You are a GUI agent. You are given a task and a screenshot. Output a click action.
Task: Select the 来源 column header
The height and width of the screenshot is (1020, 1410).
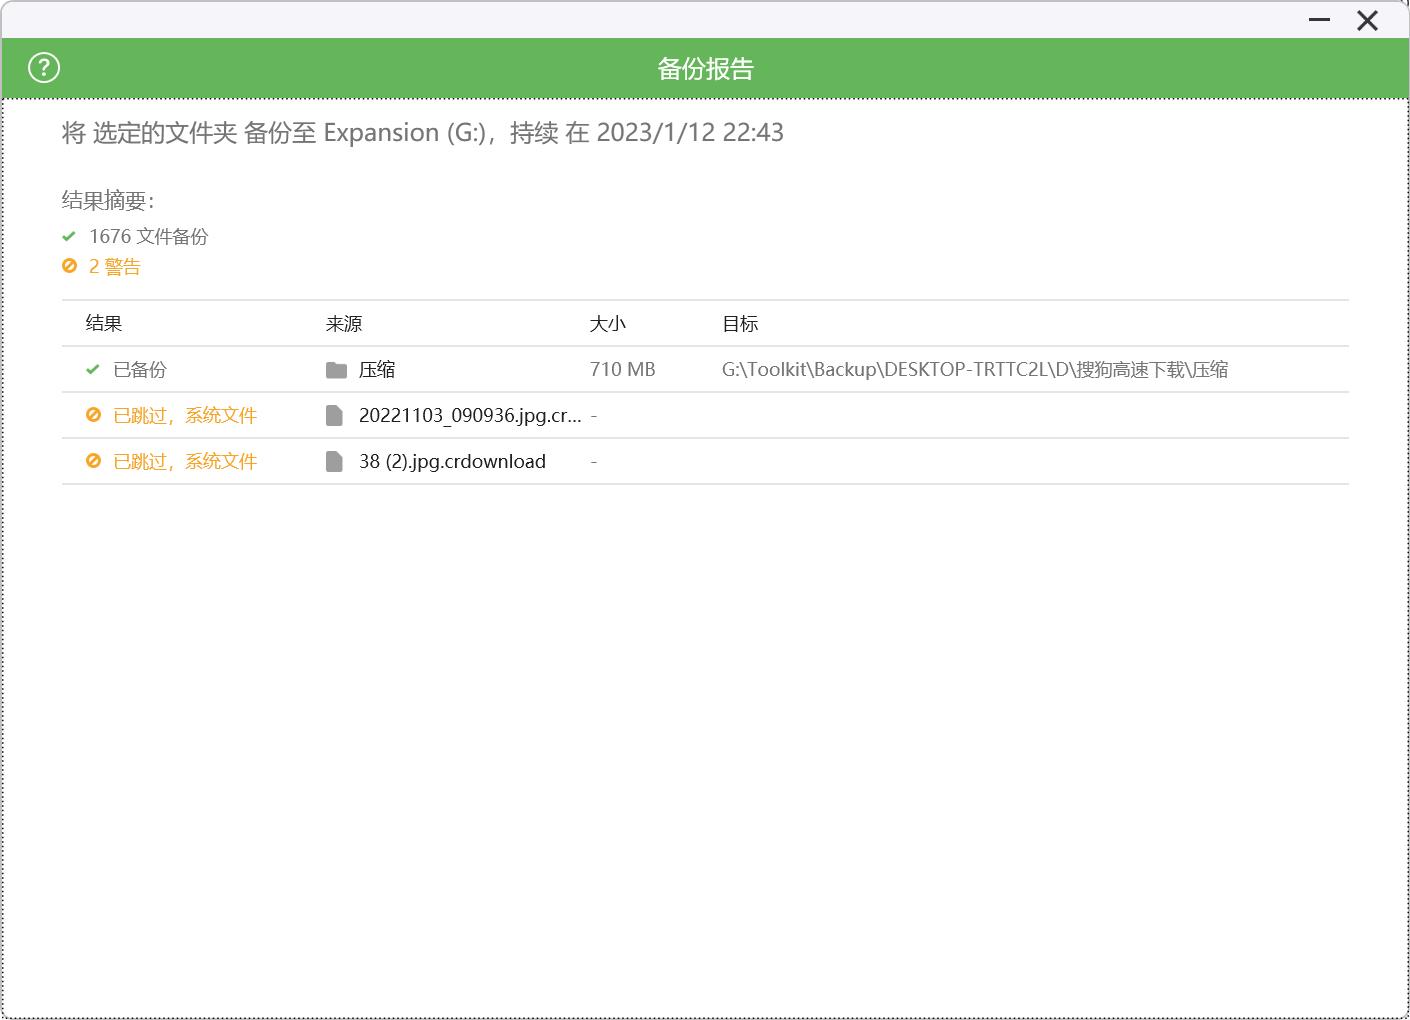point(344,323)
